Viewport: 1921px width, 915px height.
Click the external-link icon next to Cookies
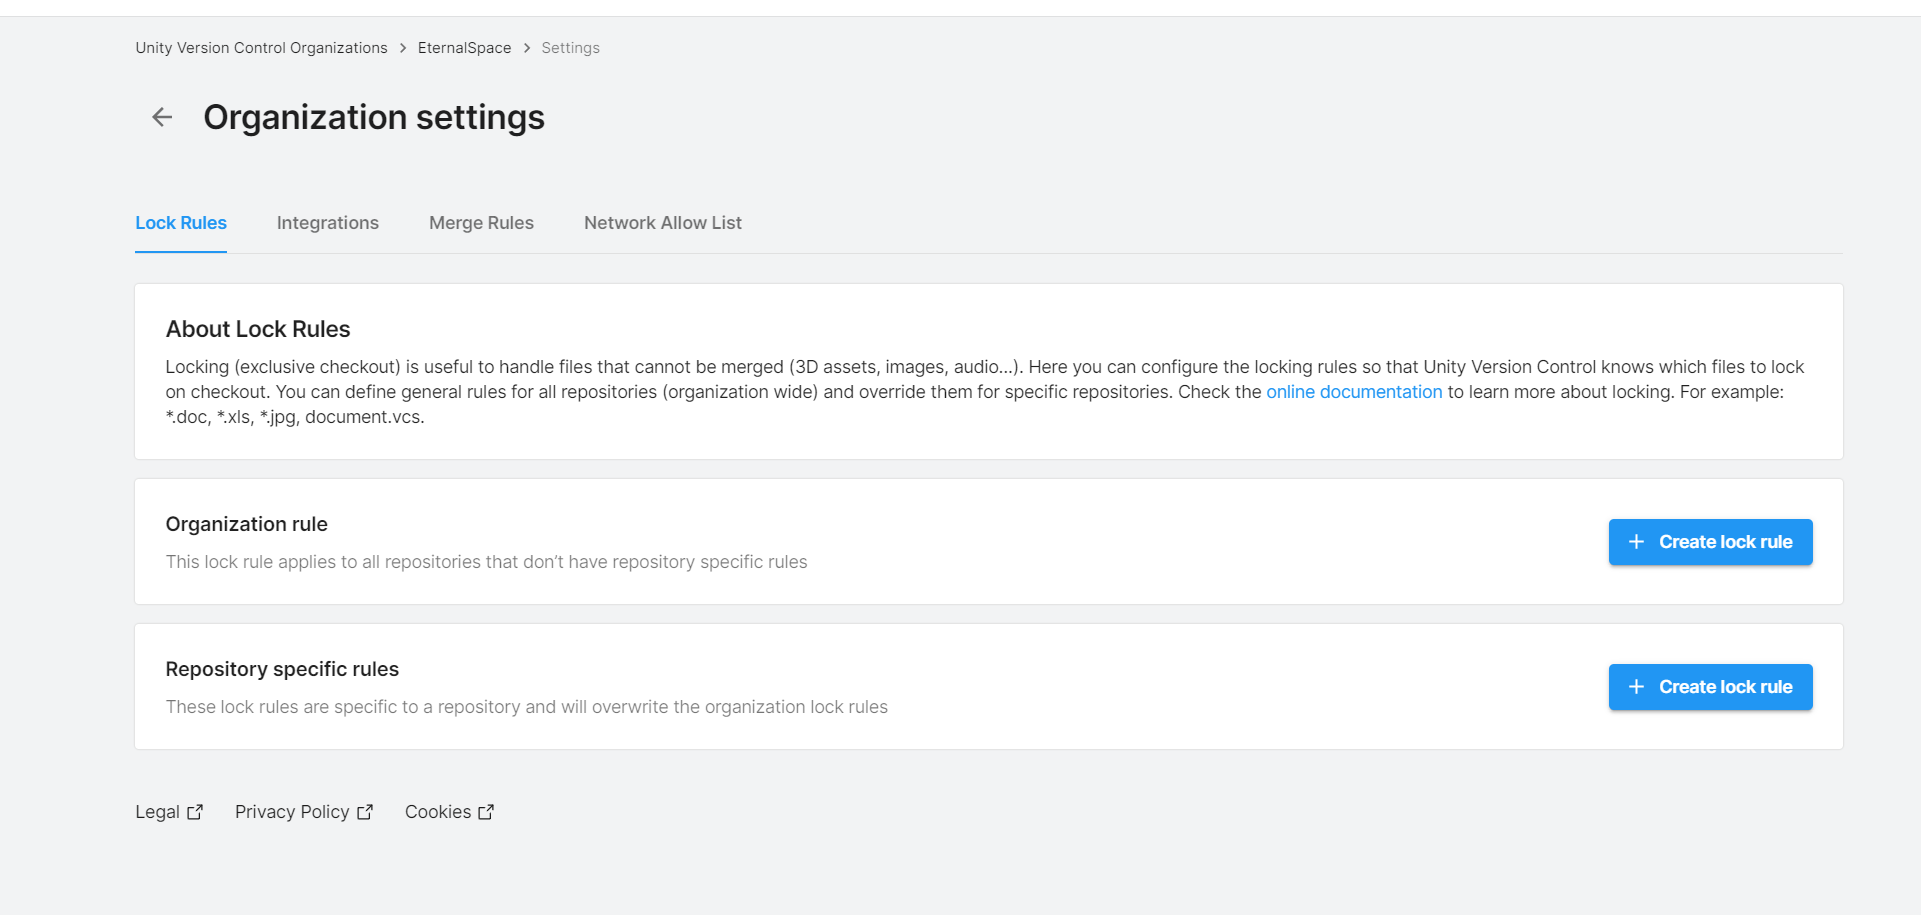pos(486,812)
